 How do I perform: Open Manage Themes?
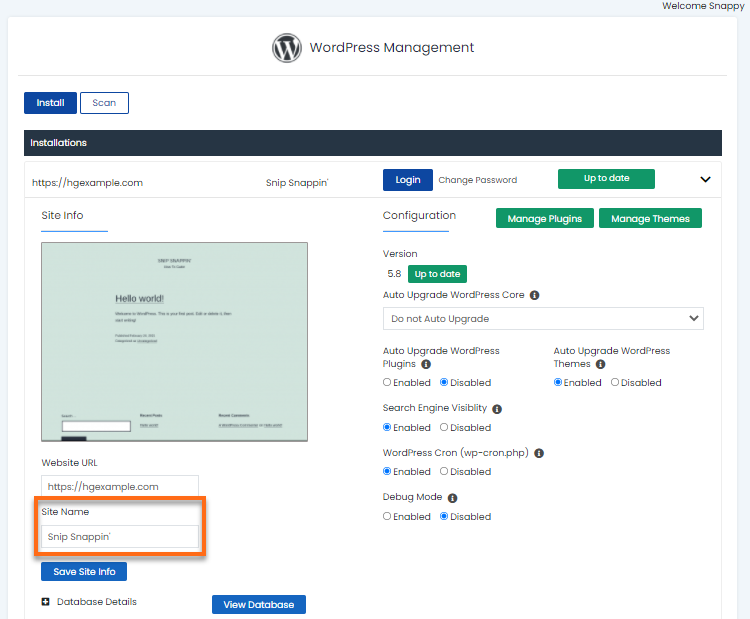coord(650,218)
